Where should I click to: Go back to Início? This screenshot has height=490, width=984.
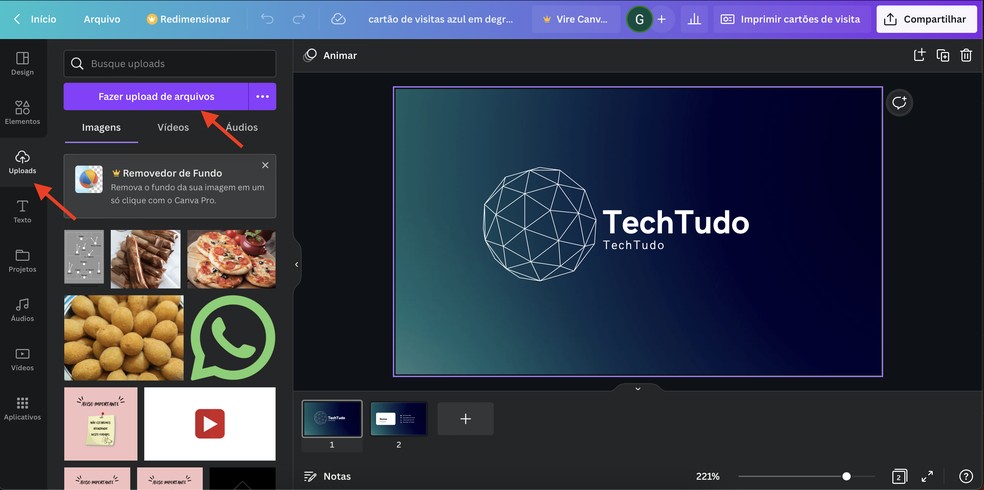coord(35,19)
